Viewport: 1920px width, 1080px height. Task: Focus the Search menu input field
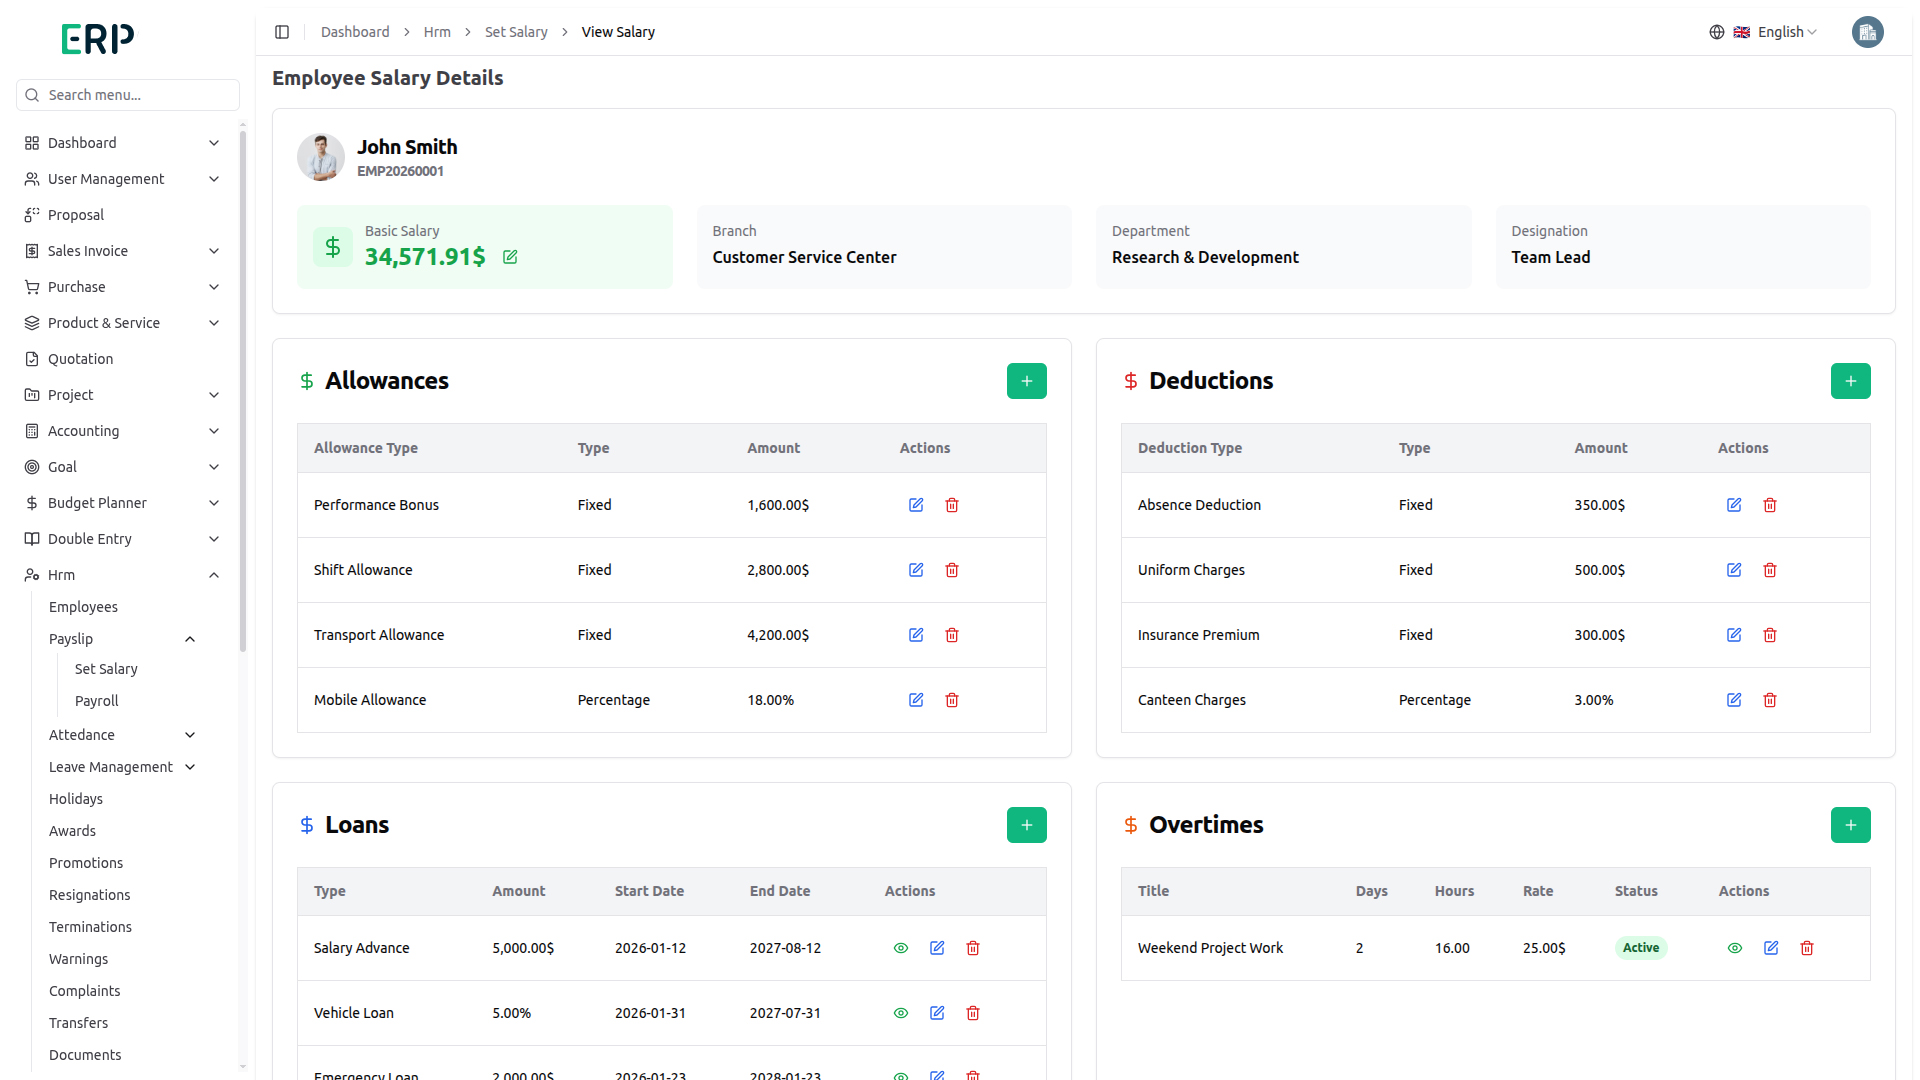pyautogui.click(x=128, y=95)
